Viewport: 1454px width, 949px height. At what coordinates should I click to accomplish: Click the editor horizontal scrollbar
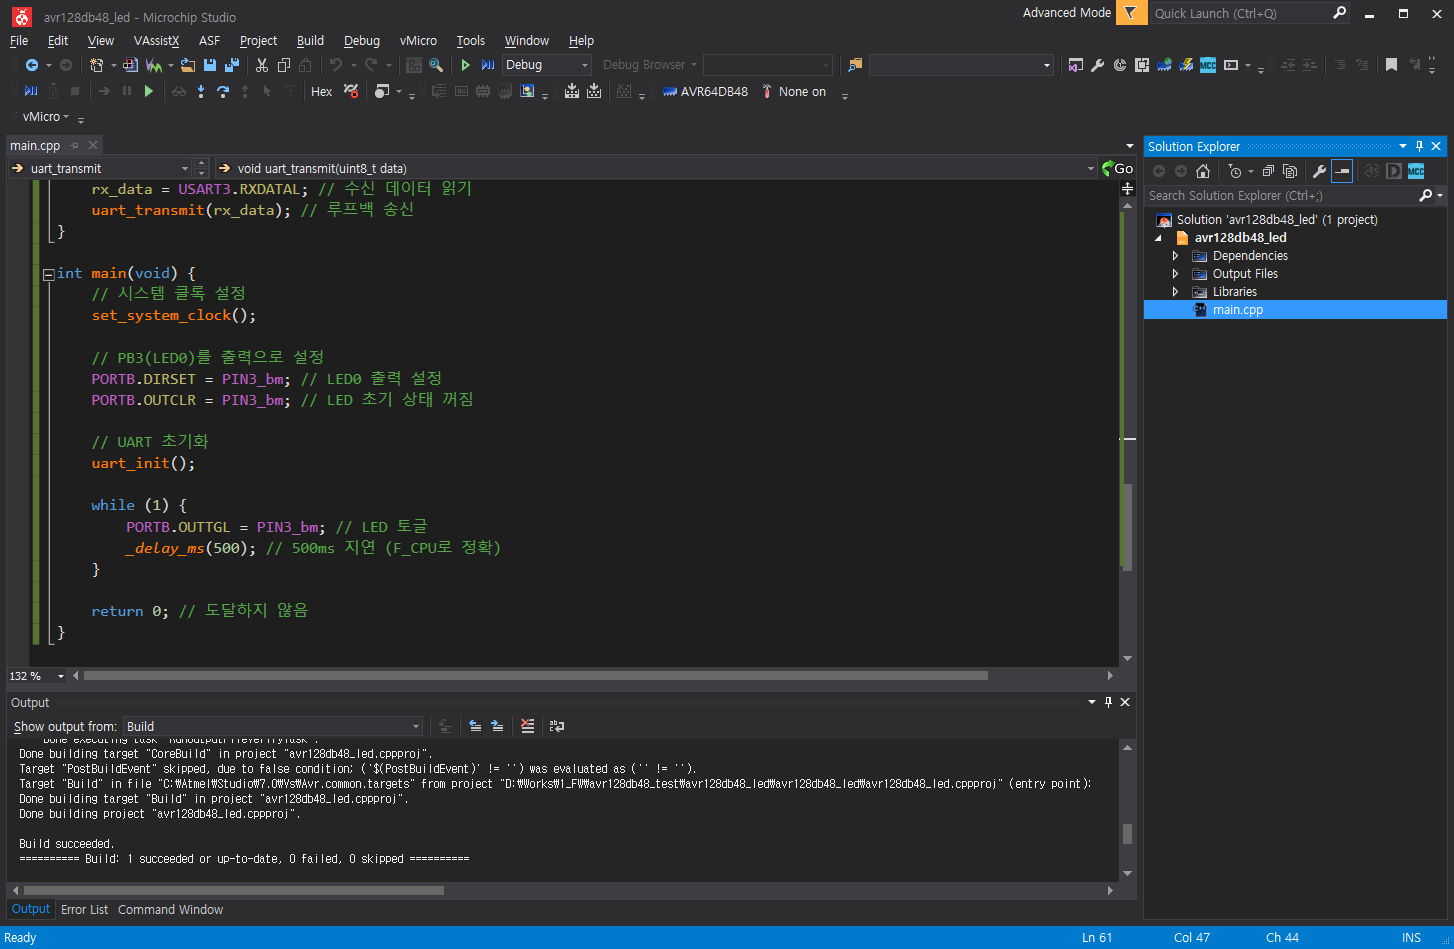pyautogui.click(x=536, y=676)
